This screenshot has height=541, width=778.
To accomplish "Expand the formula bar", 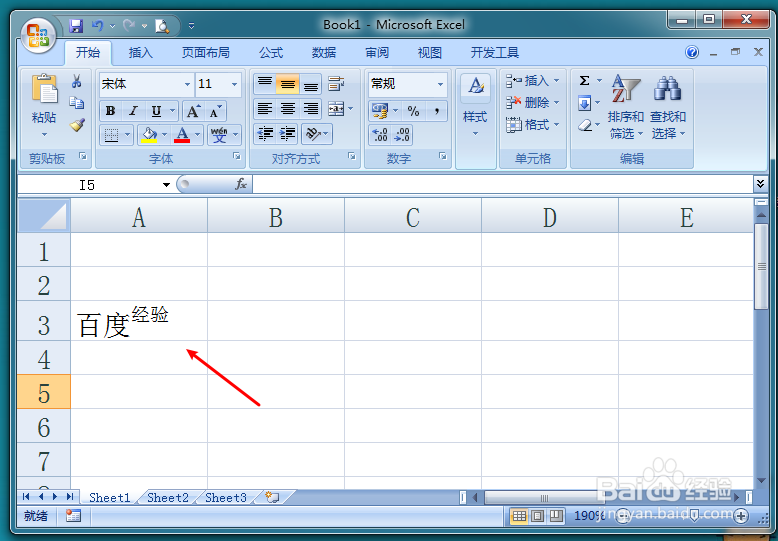I will pyautogui.click(x=760, y=184).
